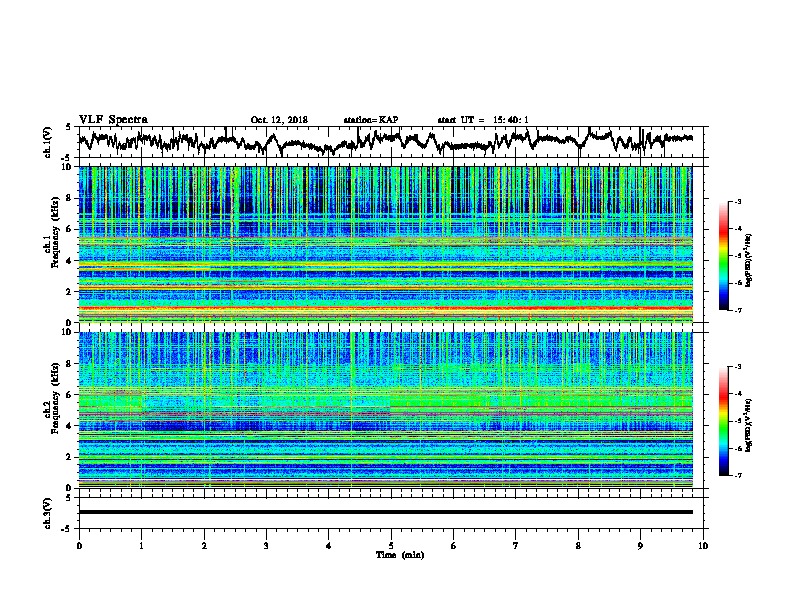Click the "5" tick on ch.1(V) axis
Viewport: 792px width, 612px height.
[68, 127]
